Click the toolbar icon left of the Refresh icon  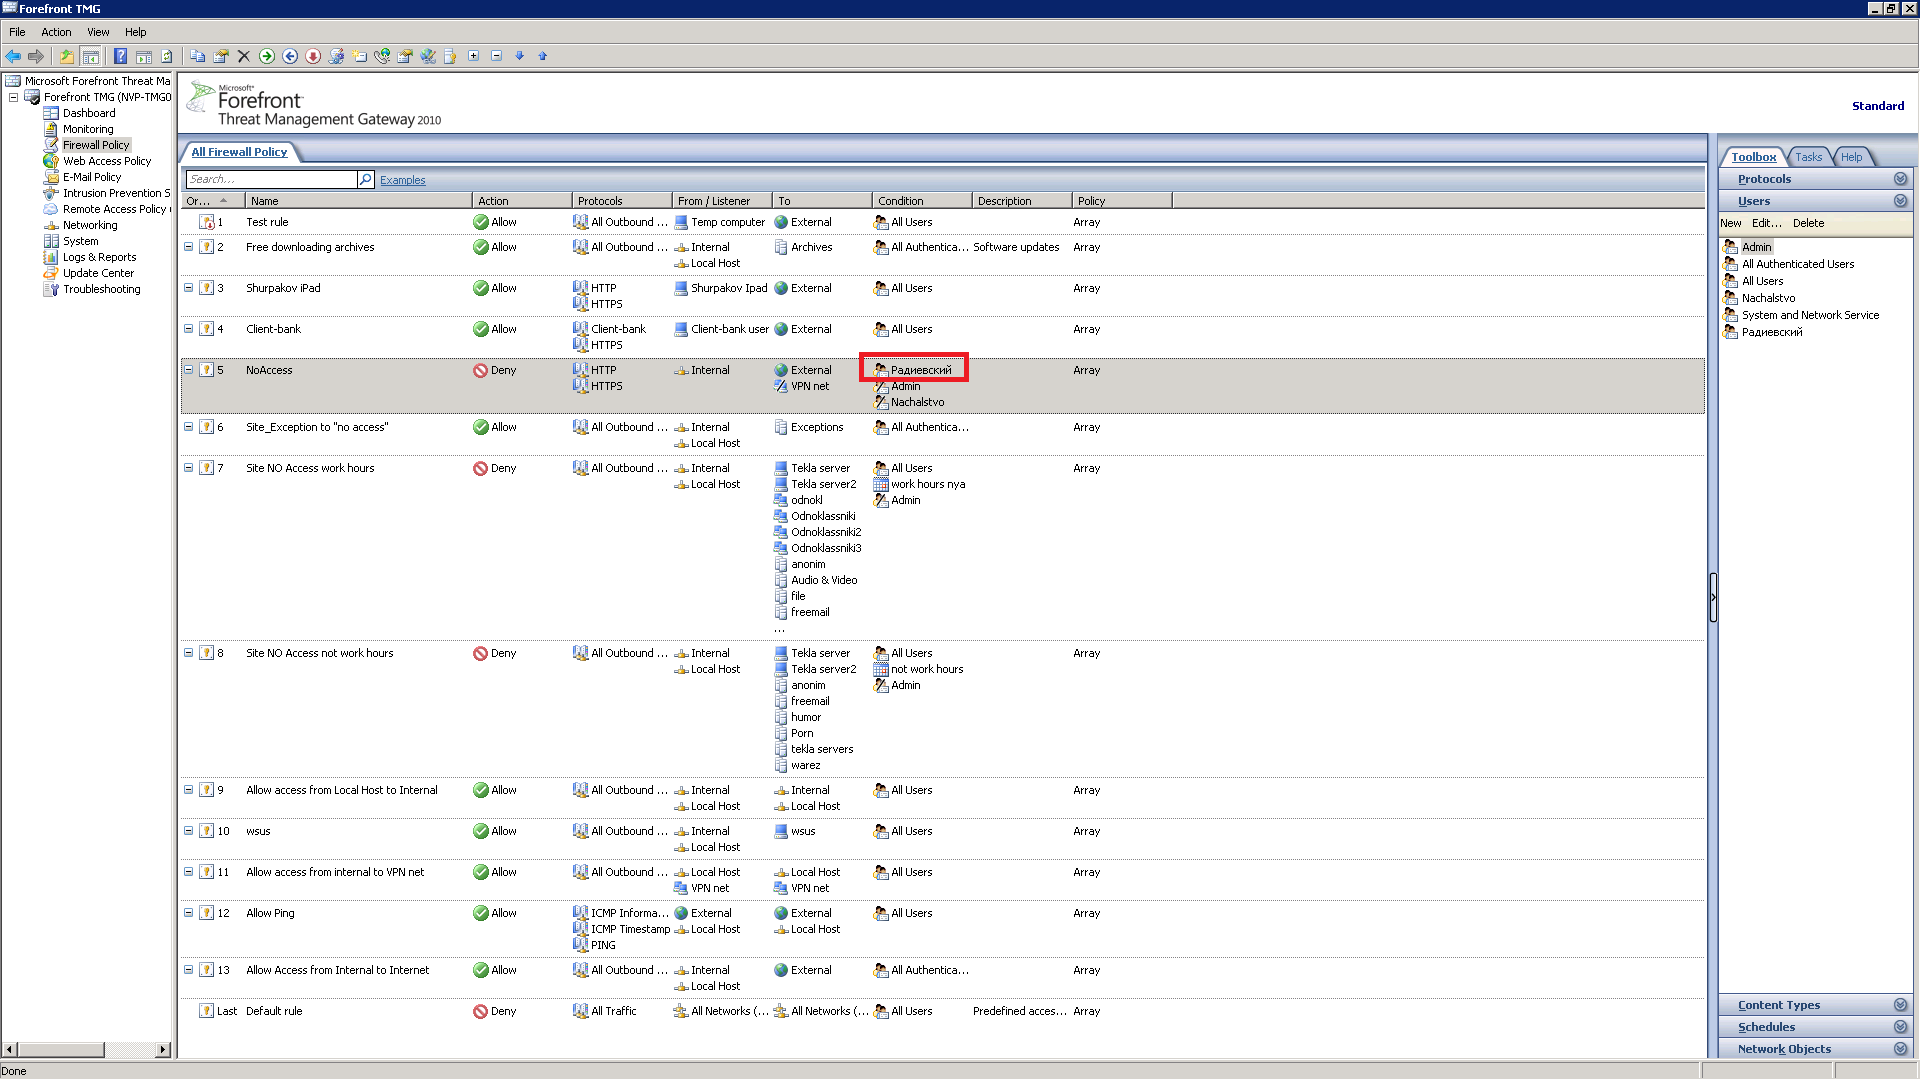(x=144, y=56)
